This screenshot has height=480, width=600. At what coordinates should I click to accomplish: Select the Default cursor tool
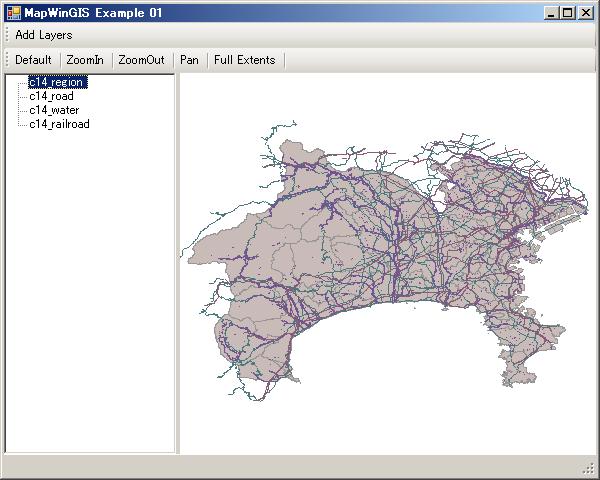pyautogui.click(x=33, y=60)
